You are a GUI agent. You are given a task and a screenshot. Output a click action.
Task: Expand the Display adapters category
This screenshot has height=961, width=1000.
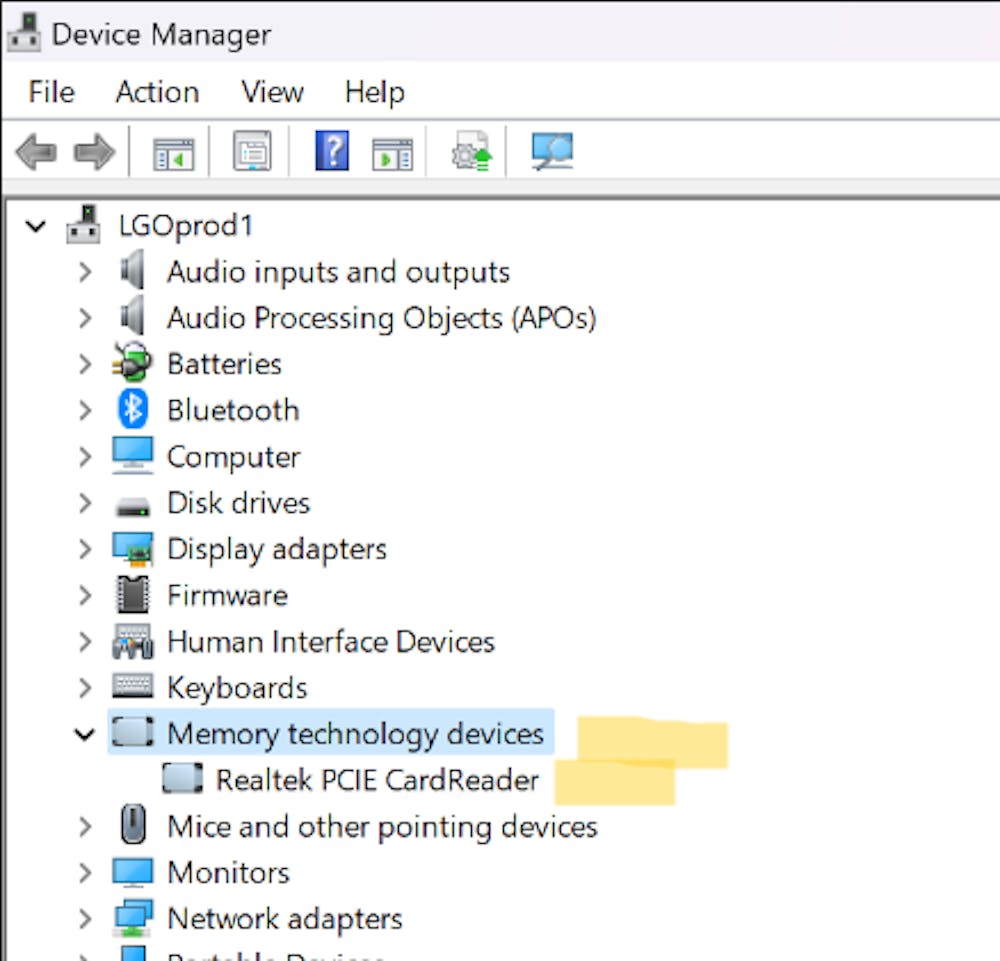[x=85, y=549]
